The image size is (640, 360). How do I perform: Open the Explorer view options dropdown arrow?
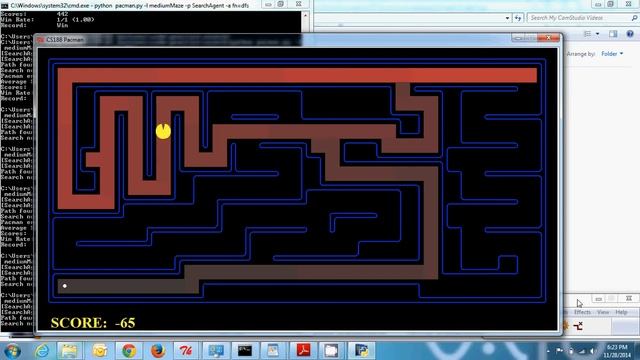[x=597, y=34]
